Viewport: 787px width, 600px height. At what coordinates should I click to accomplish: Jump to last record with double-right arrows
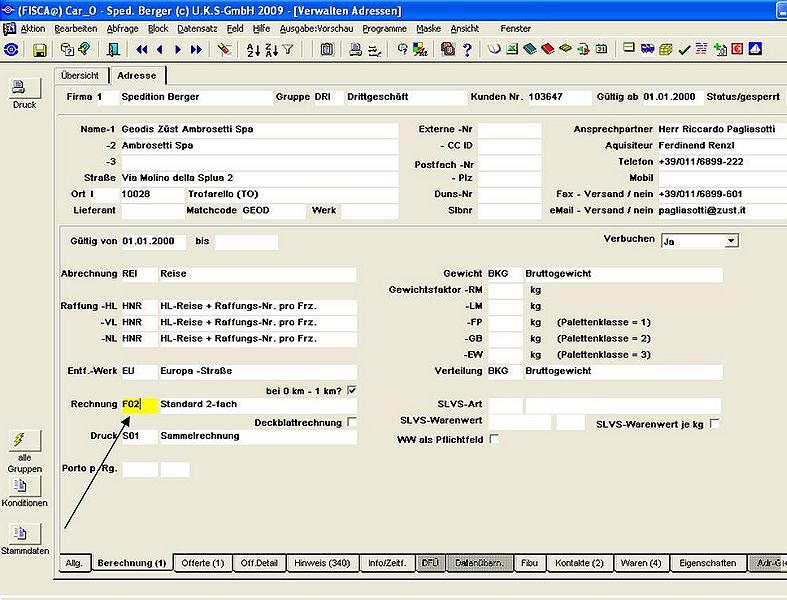[196, 49]
